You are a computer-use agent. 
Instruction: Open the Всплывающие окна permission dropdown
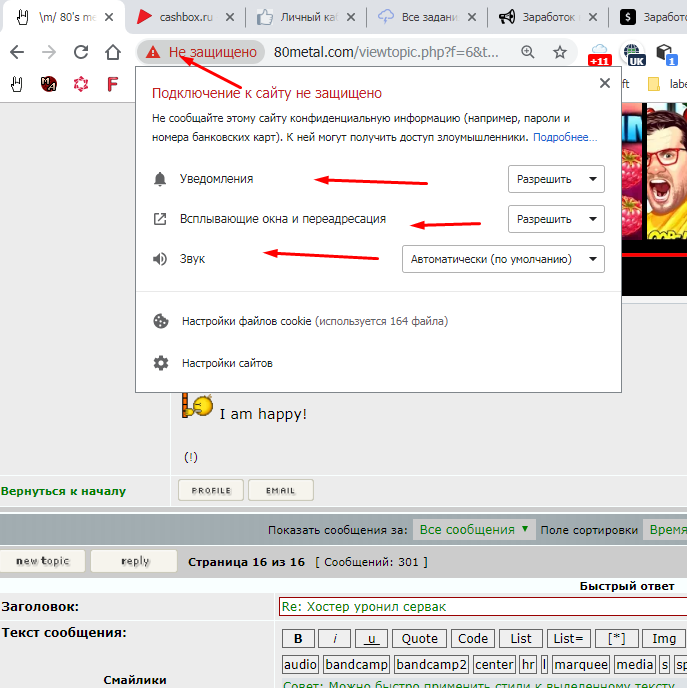556,219
